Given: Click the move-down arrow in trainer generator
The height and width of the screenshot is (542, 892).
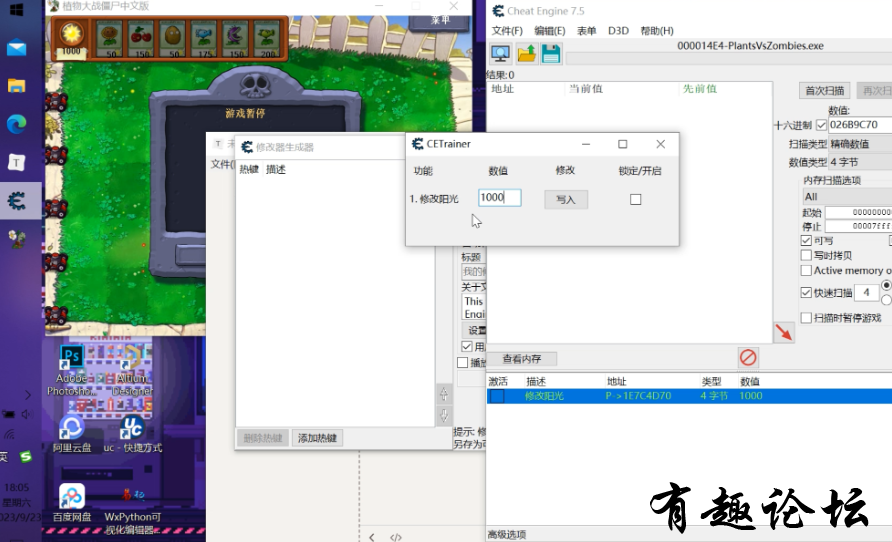Looking at the screenshot, I should [444, 415].
